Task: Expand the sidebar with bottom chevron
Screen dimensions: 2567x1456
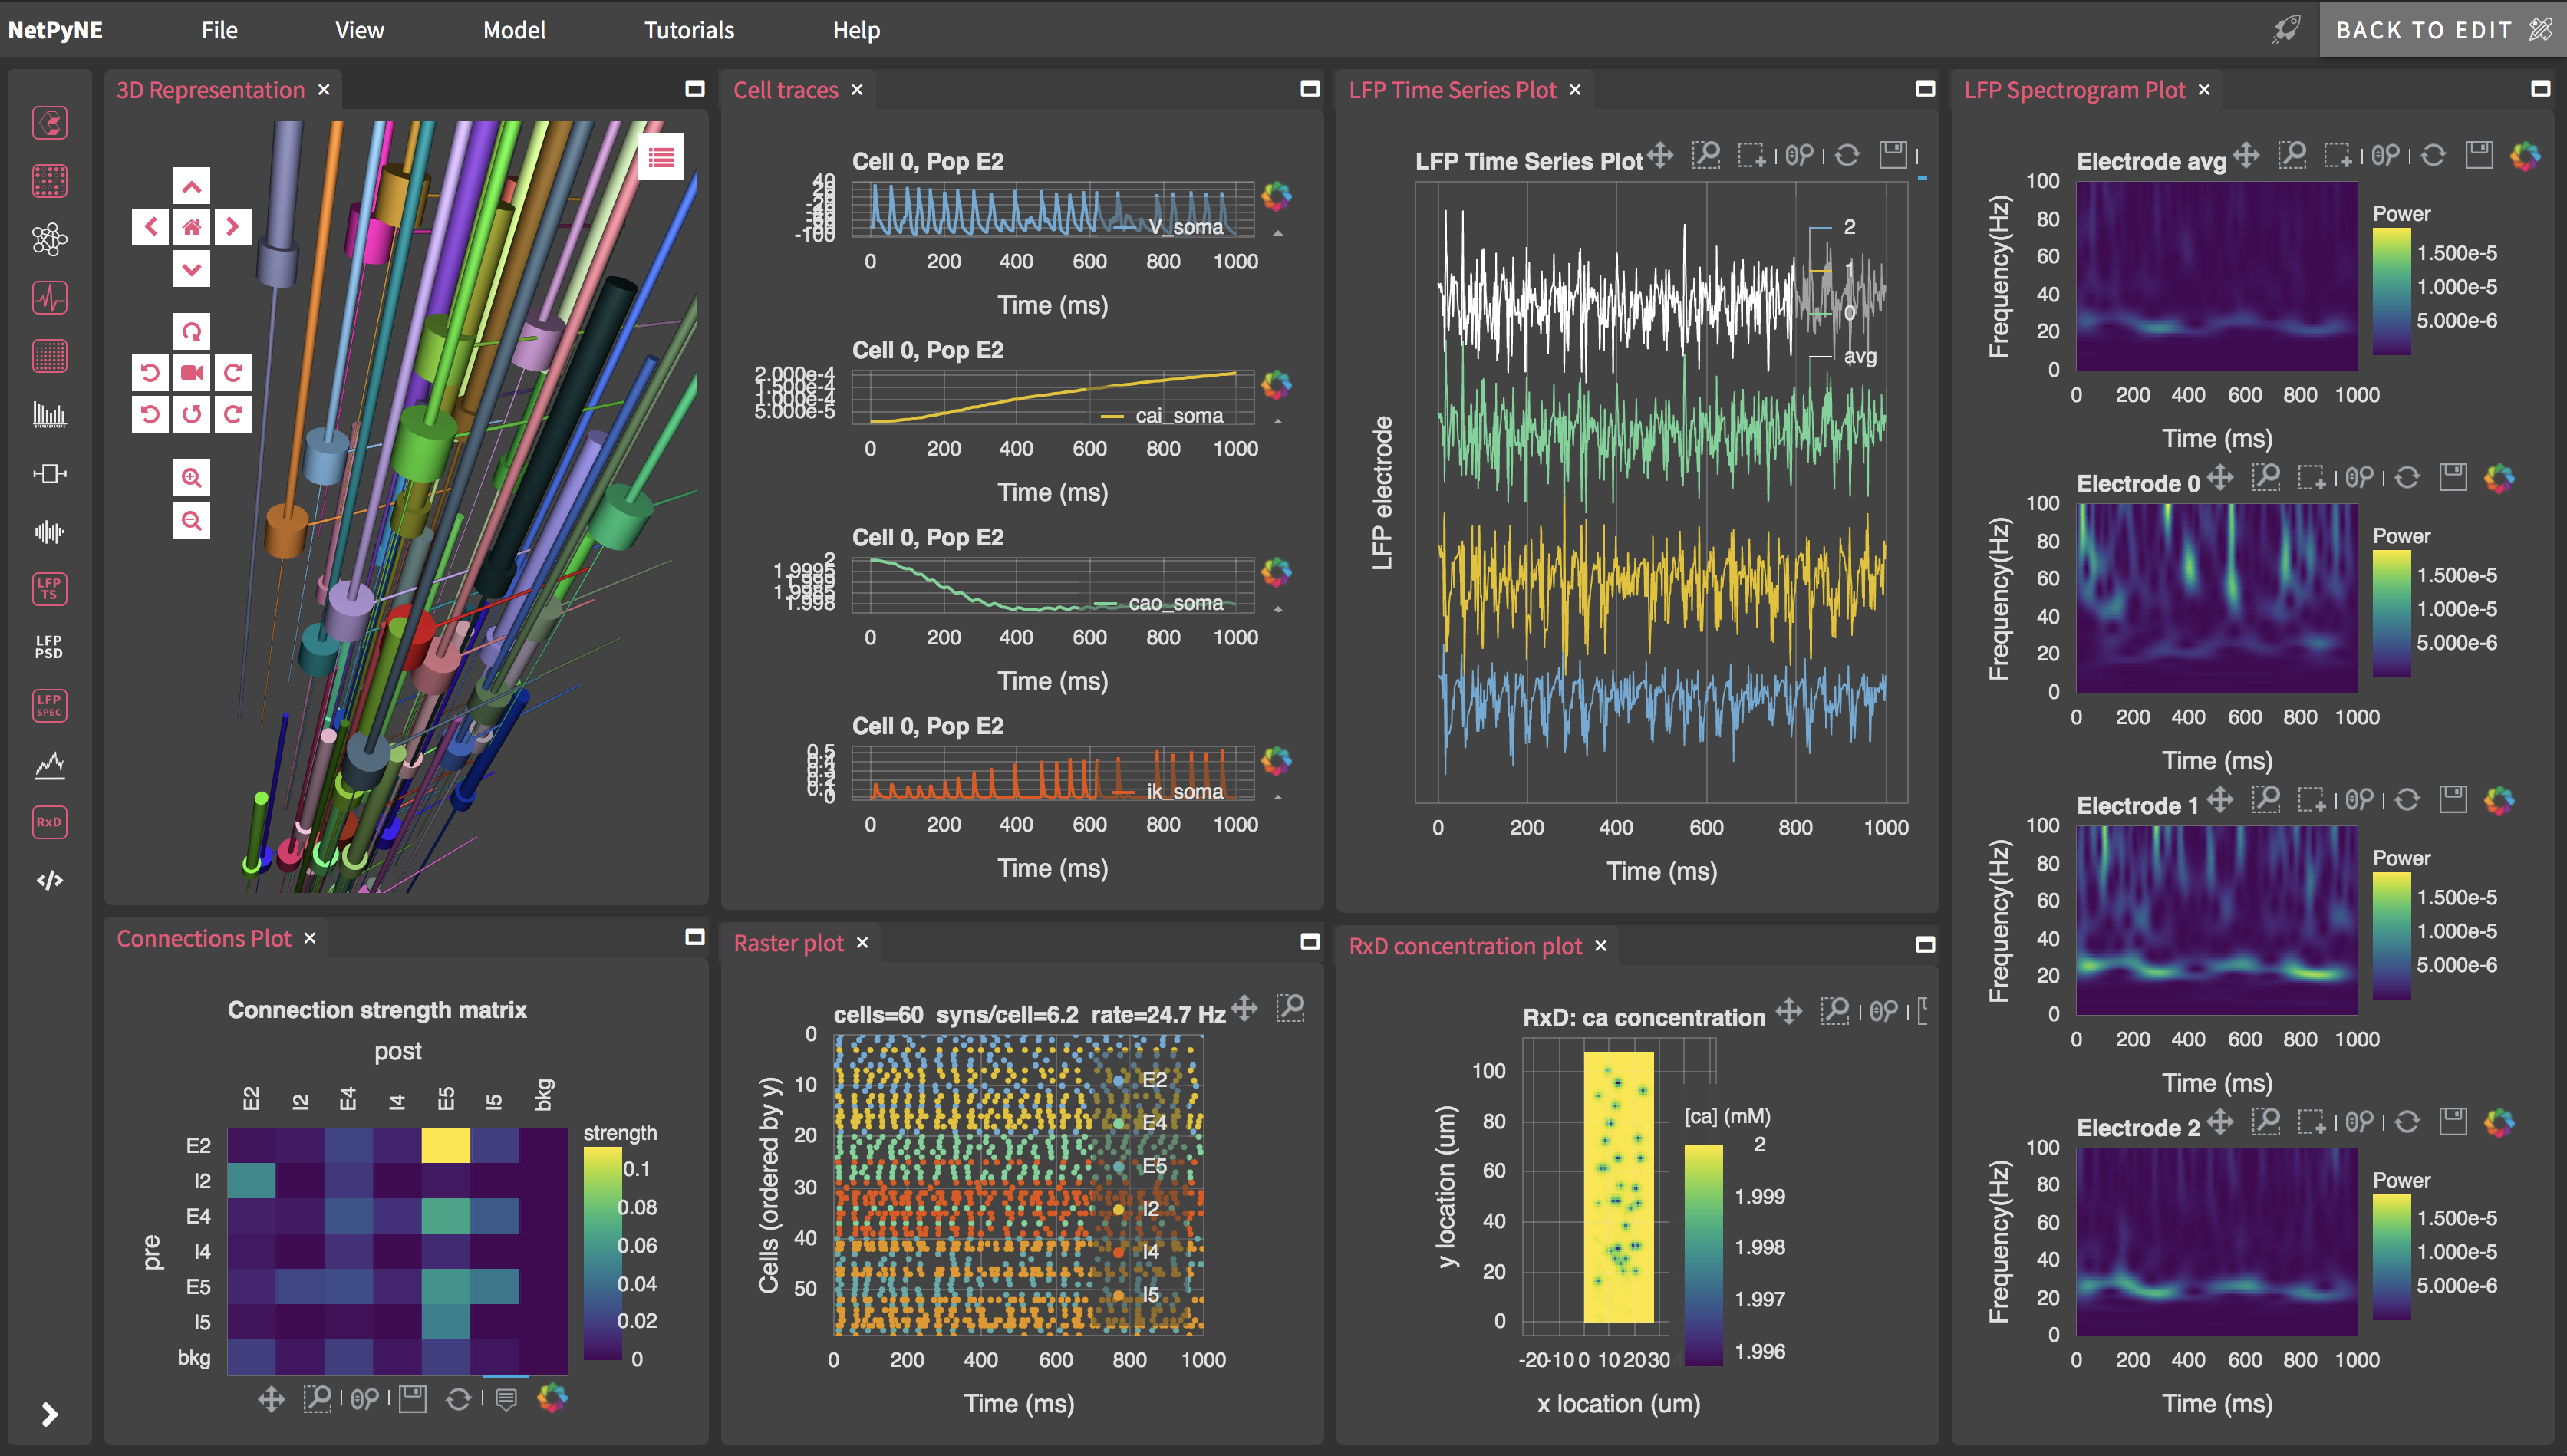Action: [49, 1413]
